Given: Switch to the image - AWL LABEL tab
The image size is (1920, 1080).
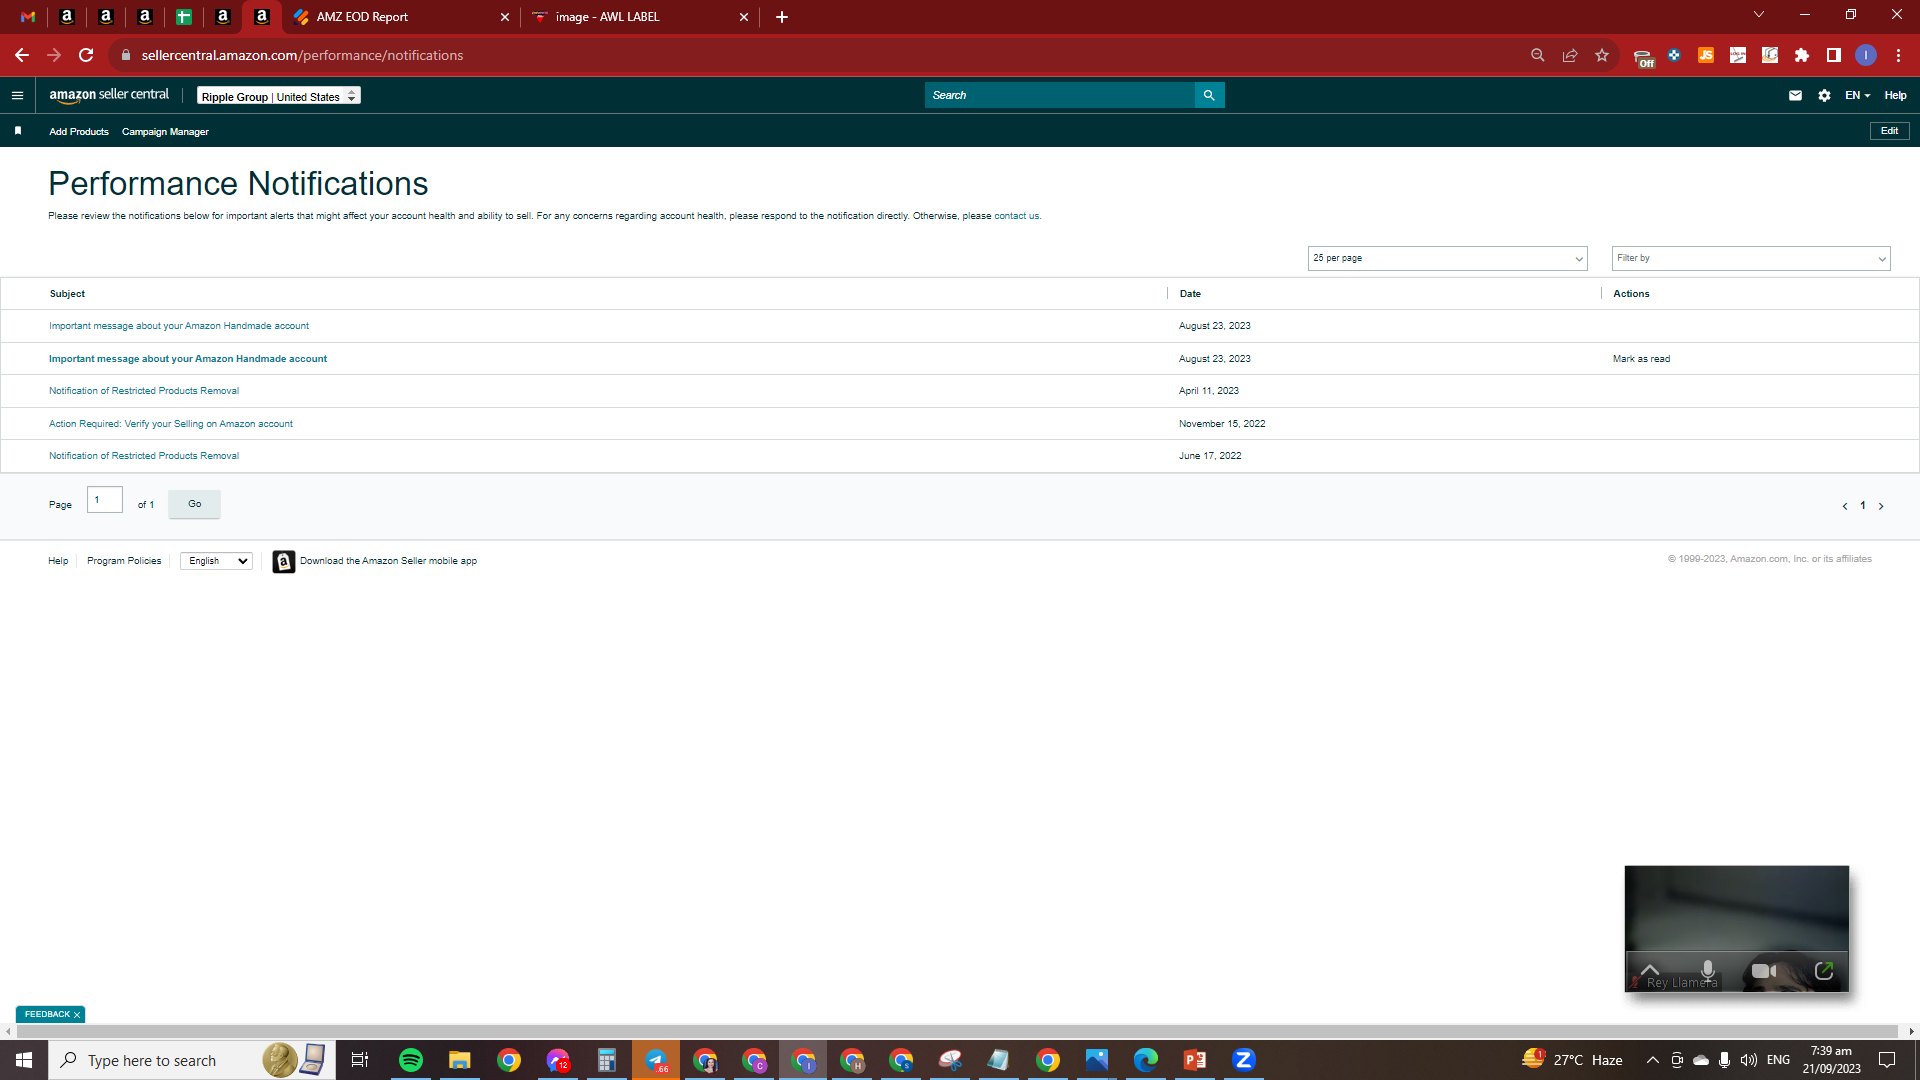Looking at the screenshot, I should tap(640, 17).
